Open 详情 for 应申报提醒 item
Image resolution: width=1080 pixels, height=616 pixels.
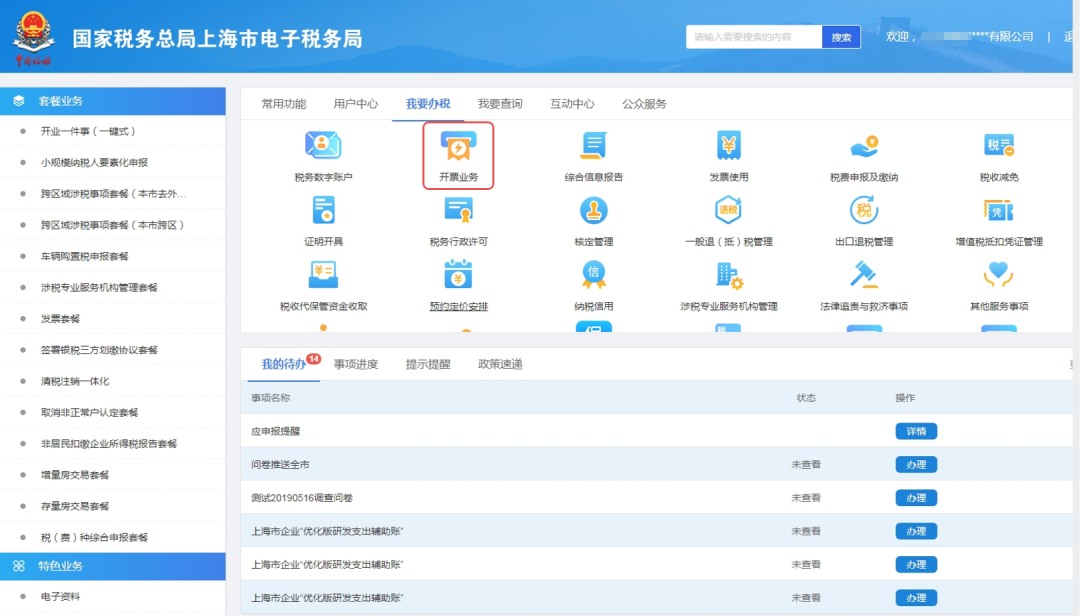pos(915,430)
